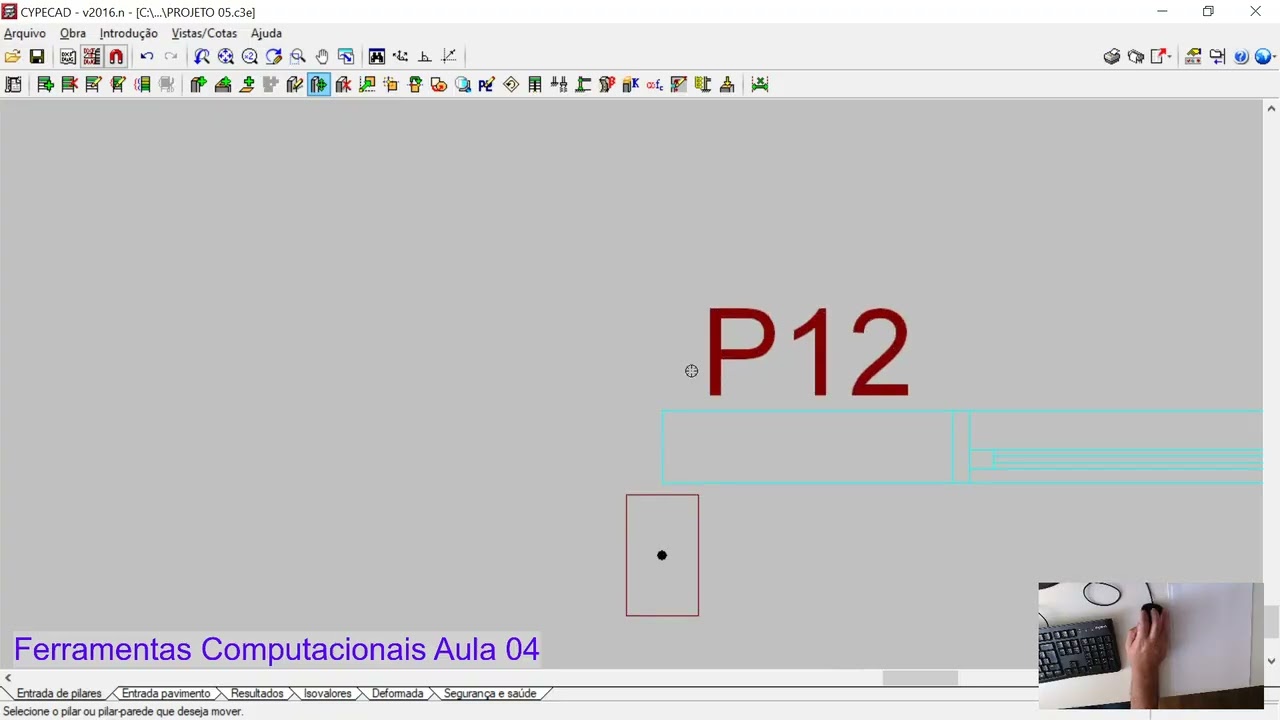Open the Obra menu
1280x720 pixels.
pos(73,33)
